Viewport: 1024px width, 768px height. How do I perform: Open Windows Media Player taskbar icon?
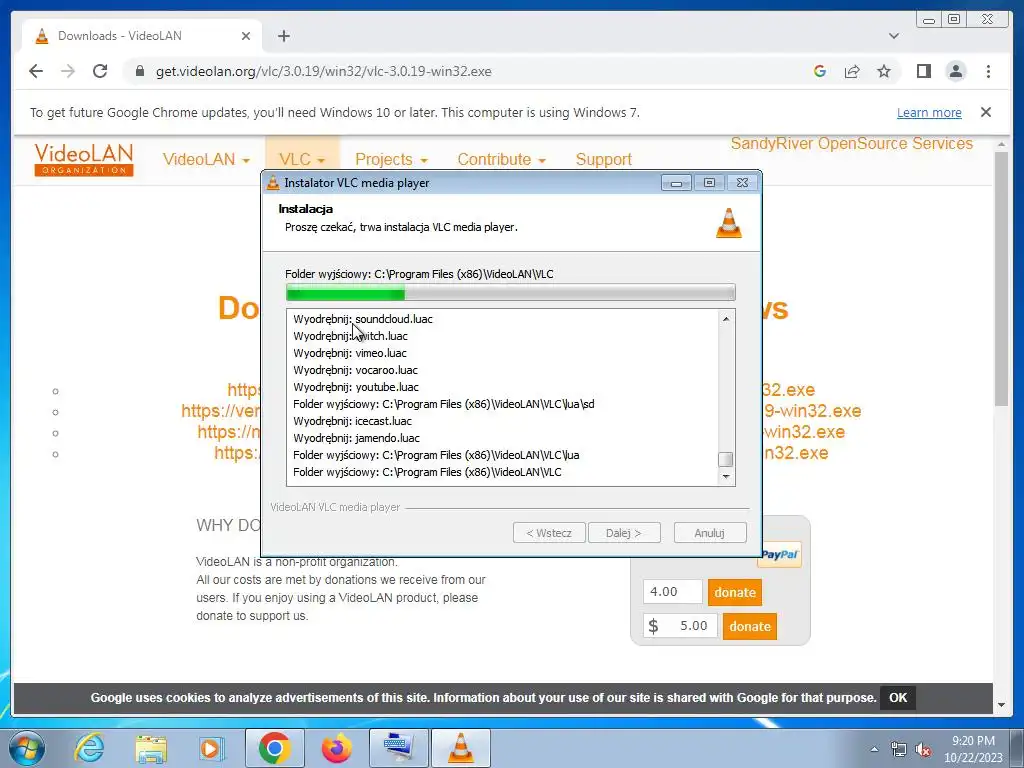[212, 748]
